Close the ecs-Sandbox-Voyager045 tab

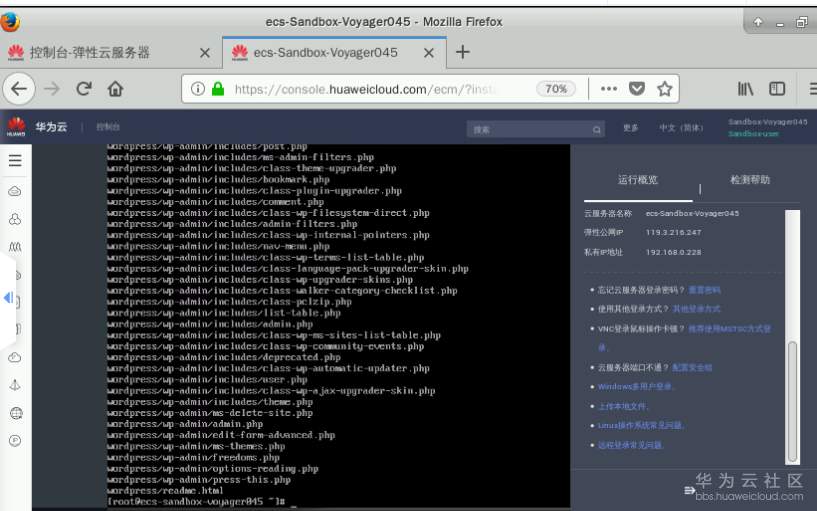tap(428, 53)
